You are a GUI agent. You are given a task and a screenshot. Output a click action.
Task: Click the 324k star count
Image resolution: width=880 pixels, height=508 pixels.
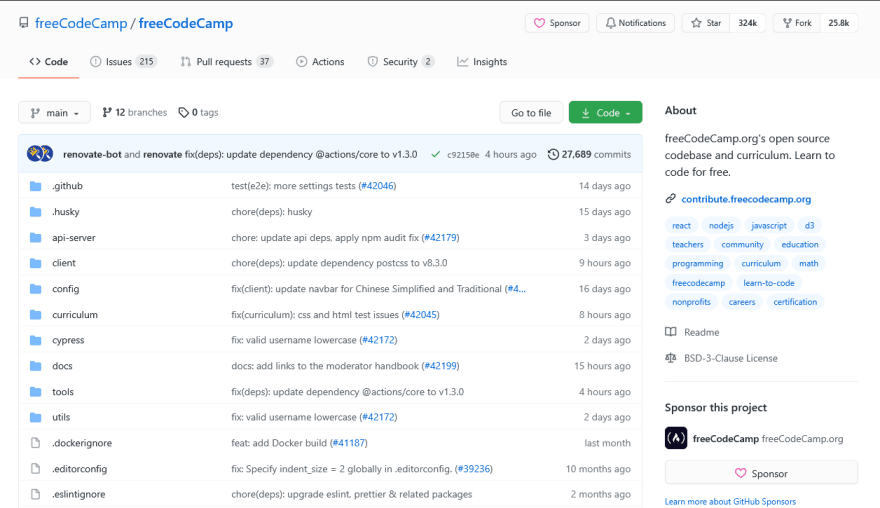click(x=748, y=23)
